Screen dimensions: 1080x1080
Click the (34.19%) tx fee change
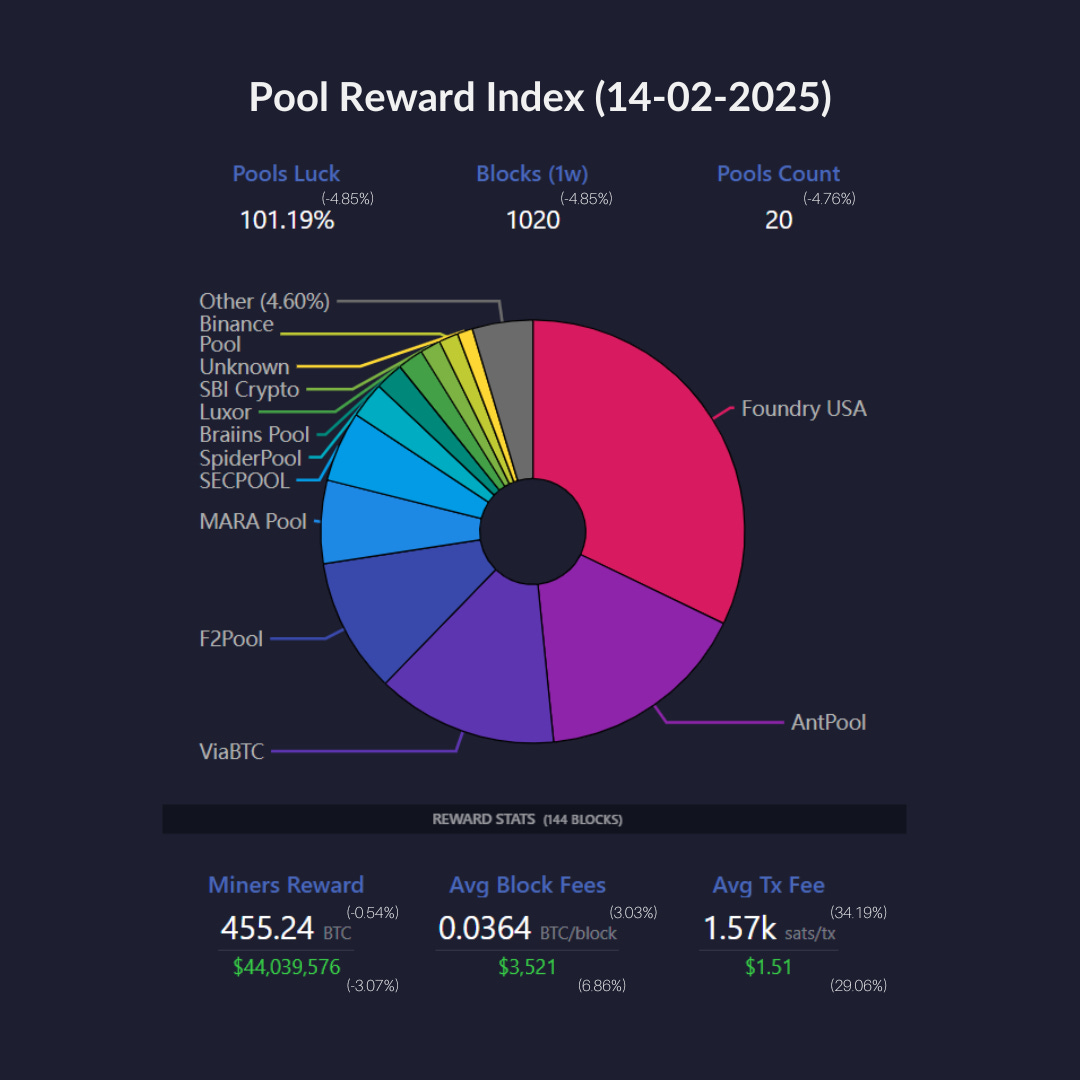pos(858,913)
